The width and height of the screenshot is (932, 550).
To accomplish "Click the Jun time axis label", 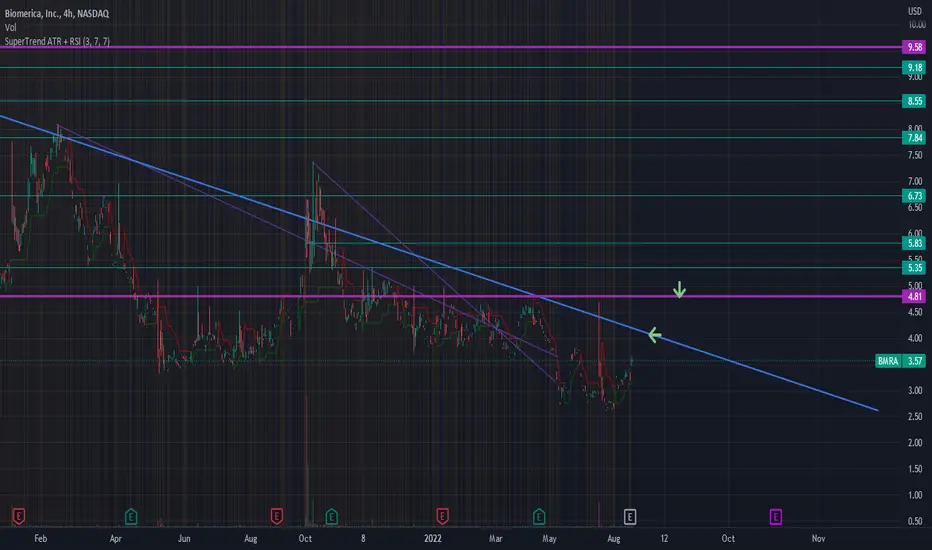I will pyautogui.click(x=184, y=539).
